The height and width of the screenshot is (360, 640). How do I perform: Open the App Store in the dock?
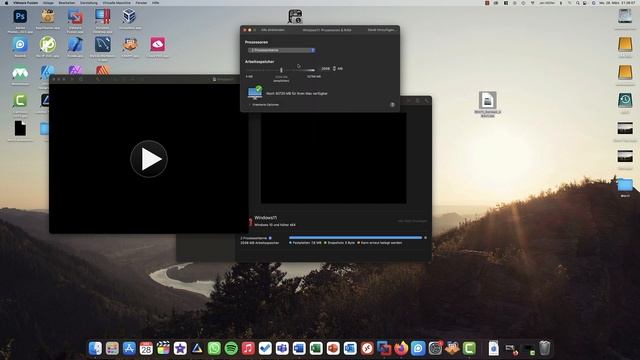[x=129, y=348]
